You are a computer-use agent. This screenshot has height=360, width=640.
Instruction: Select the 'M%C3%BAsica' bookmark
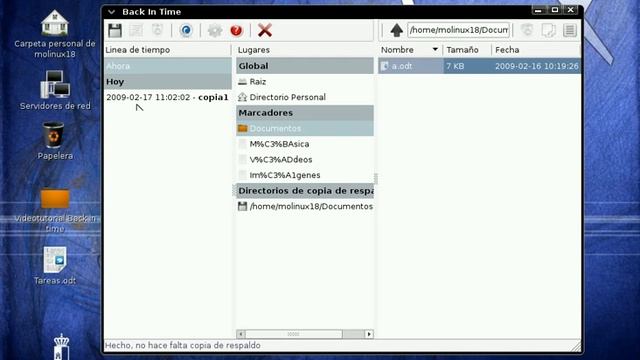point(305,144)
